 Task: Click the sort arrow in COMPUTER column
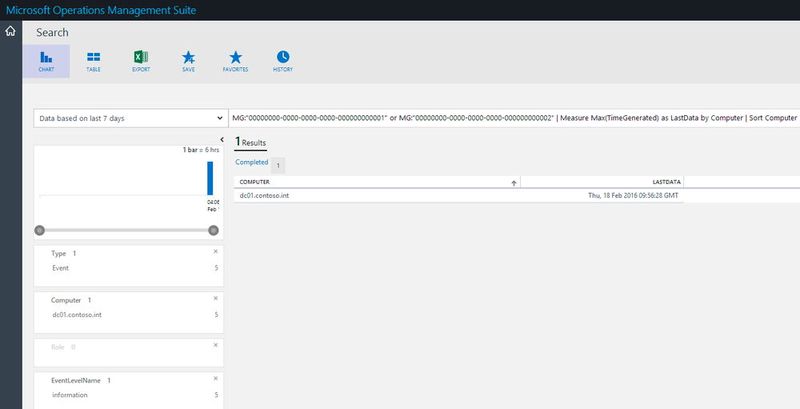click(x=514, y=183)
